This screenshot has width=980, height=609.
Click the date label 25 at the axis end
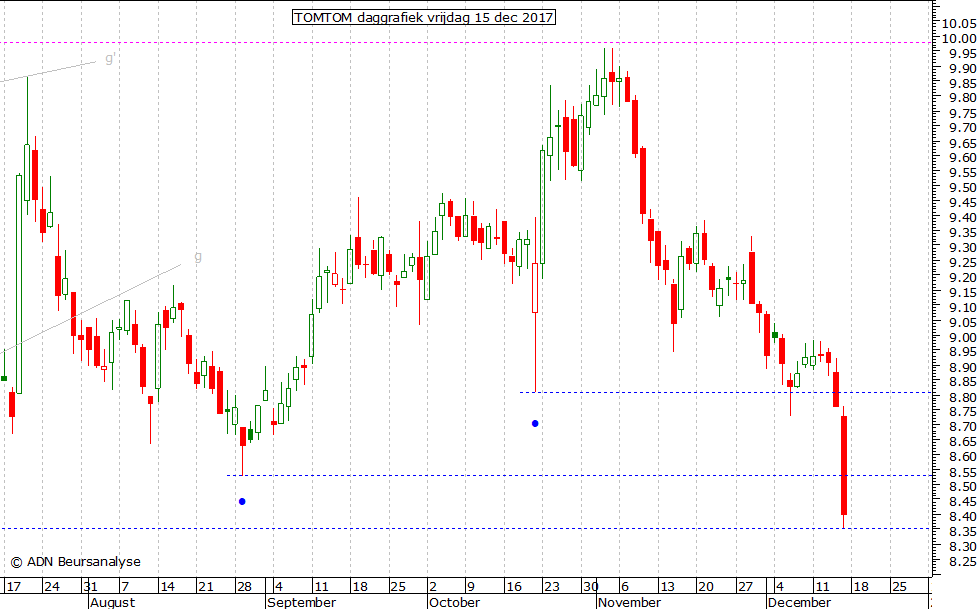pos(899,586)
